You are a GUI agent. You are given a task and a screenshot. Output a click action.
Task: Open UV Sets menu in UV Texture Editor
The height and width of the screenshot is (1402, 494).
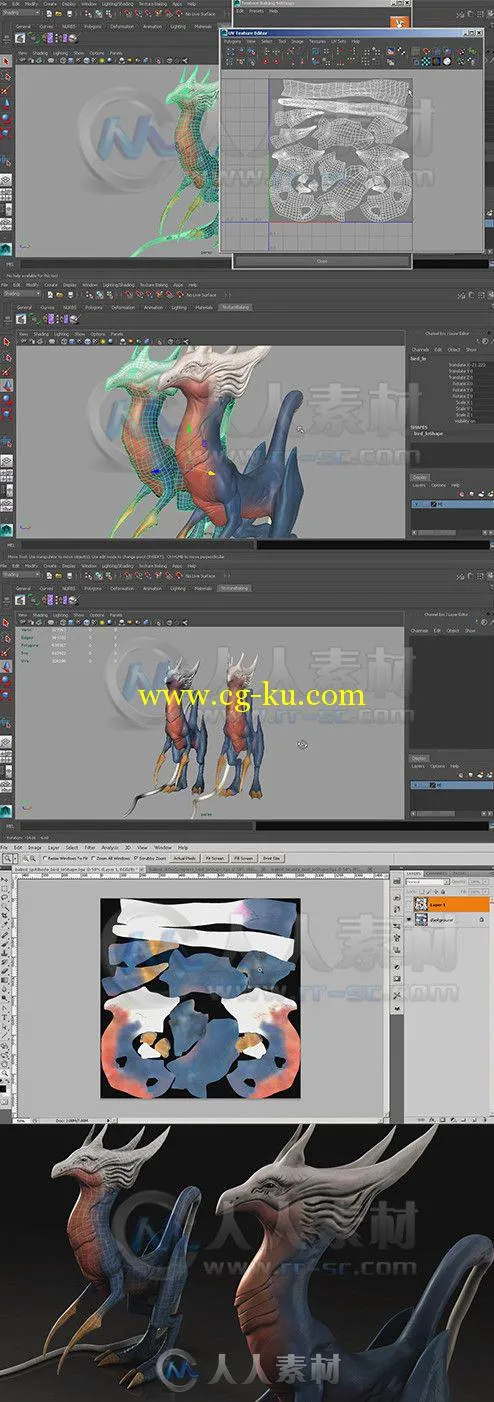pos(338,41)
